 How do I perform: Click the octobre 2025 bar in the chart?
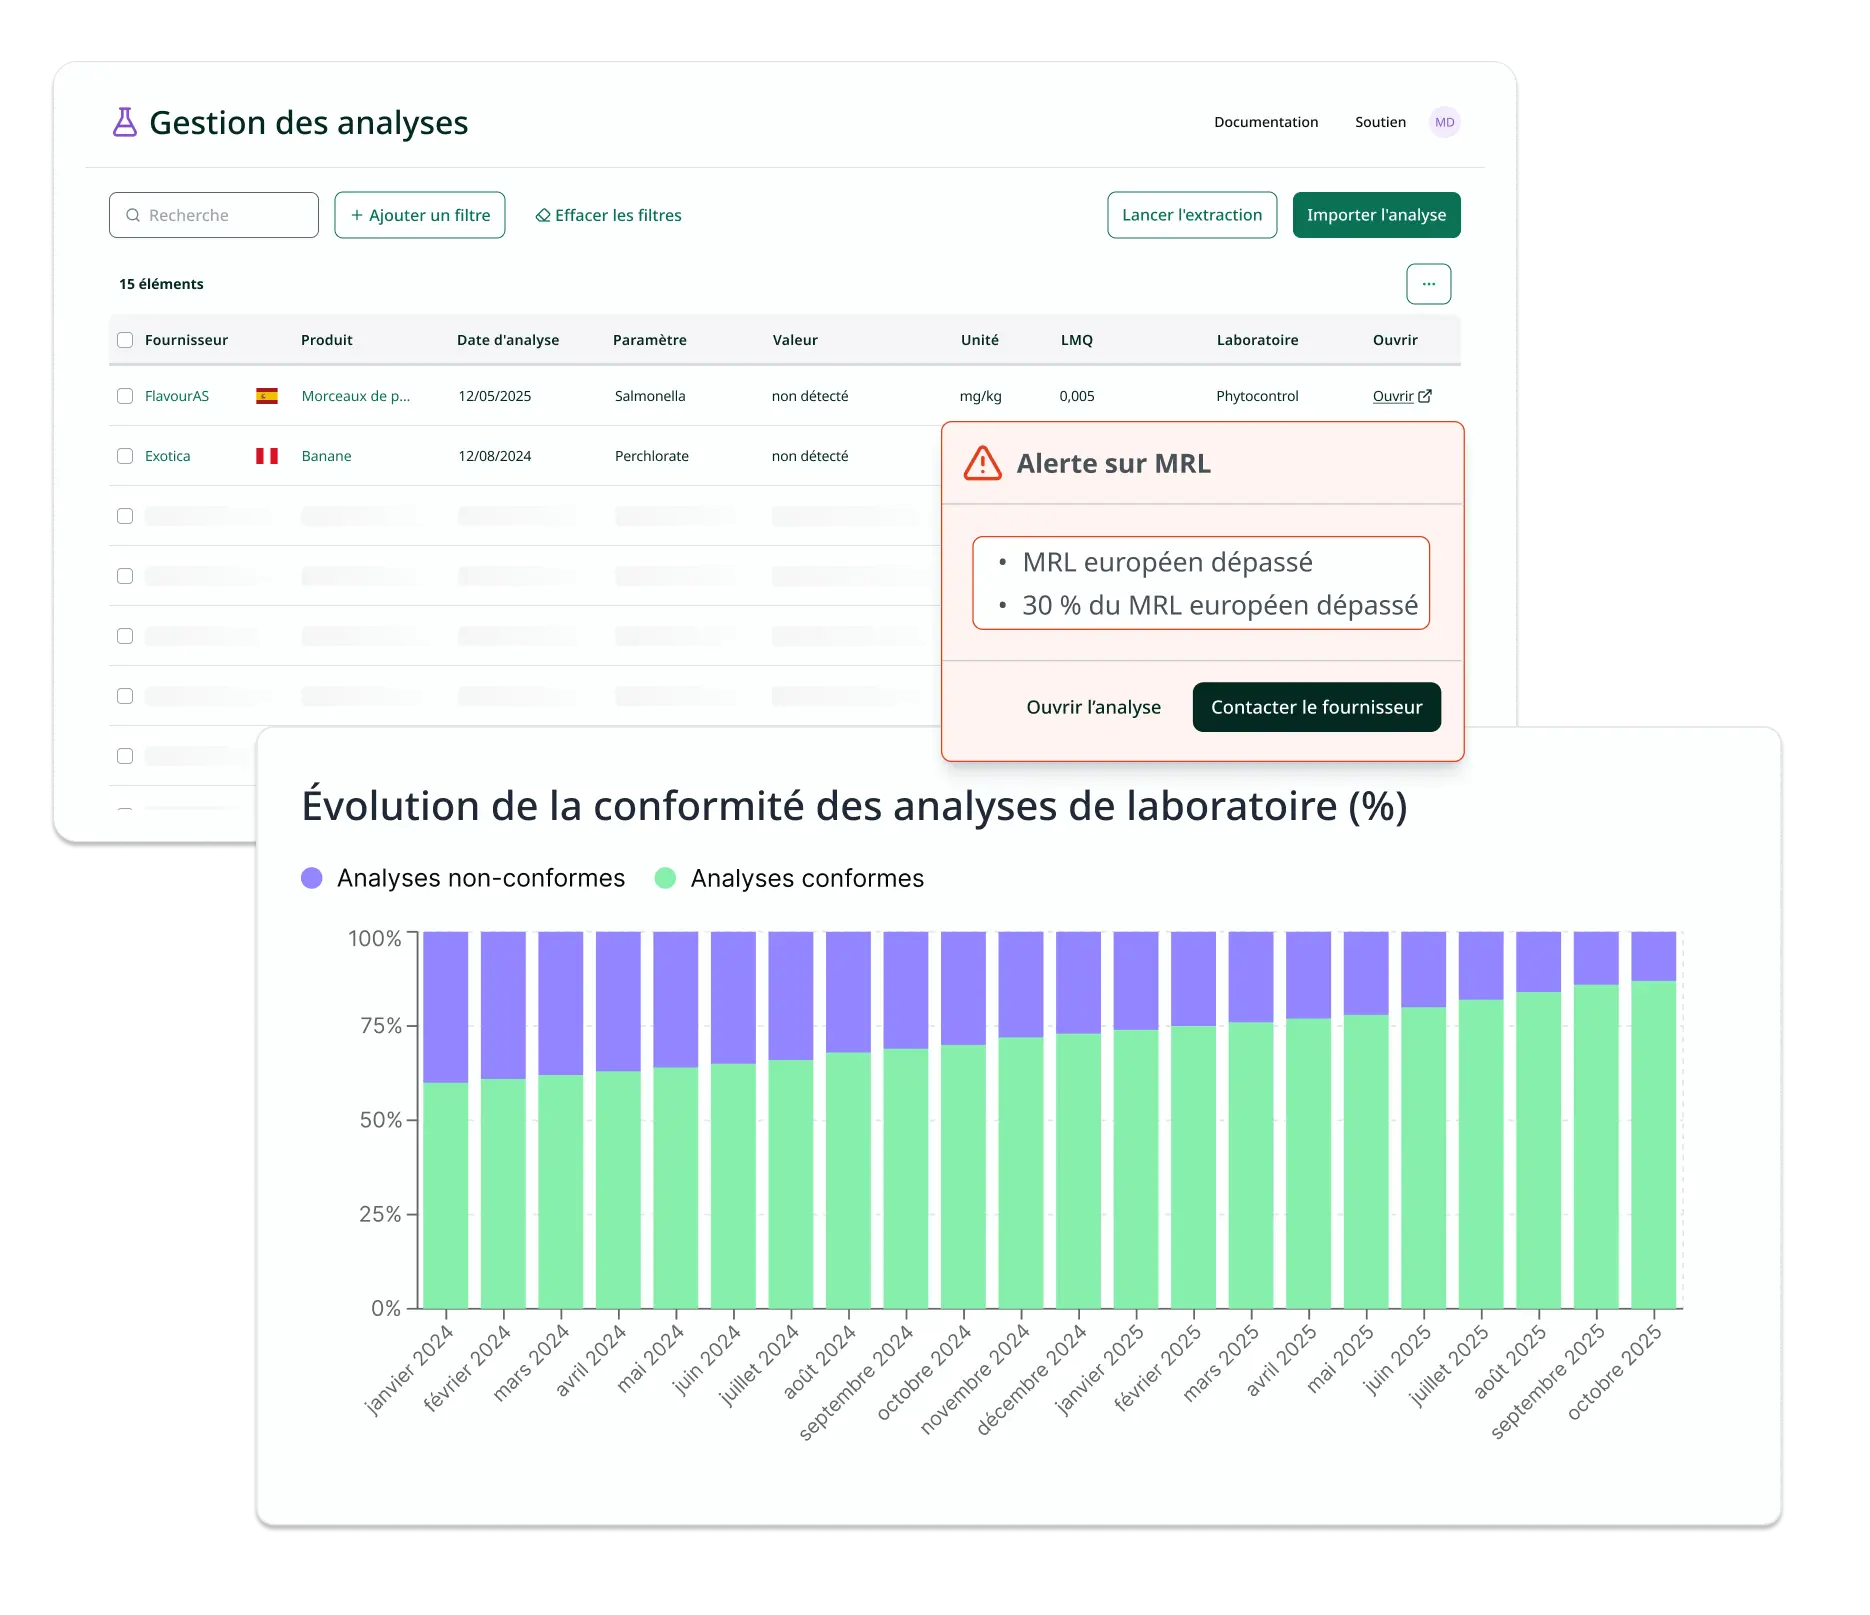(1653, 1120)
